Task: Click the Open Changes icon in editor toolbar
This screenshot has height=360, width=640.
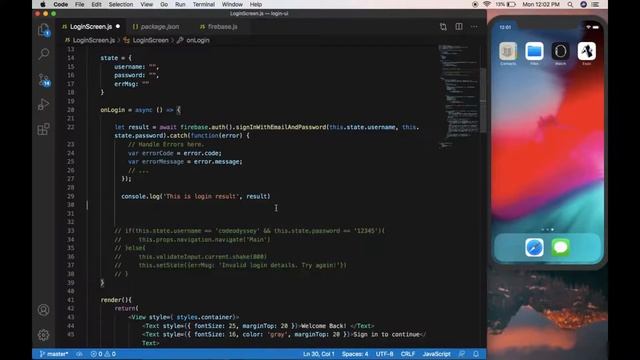Action: [x=443, y=27]
